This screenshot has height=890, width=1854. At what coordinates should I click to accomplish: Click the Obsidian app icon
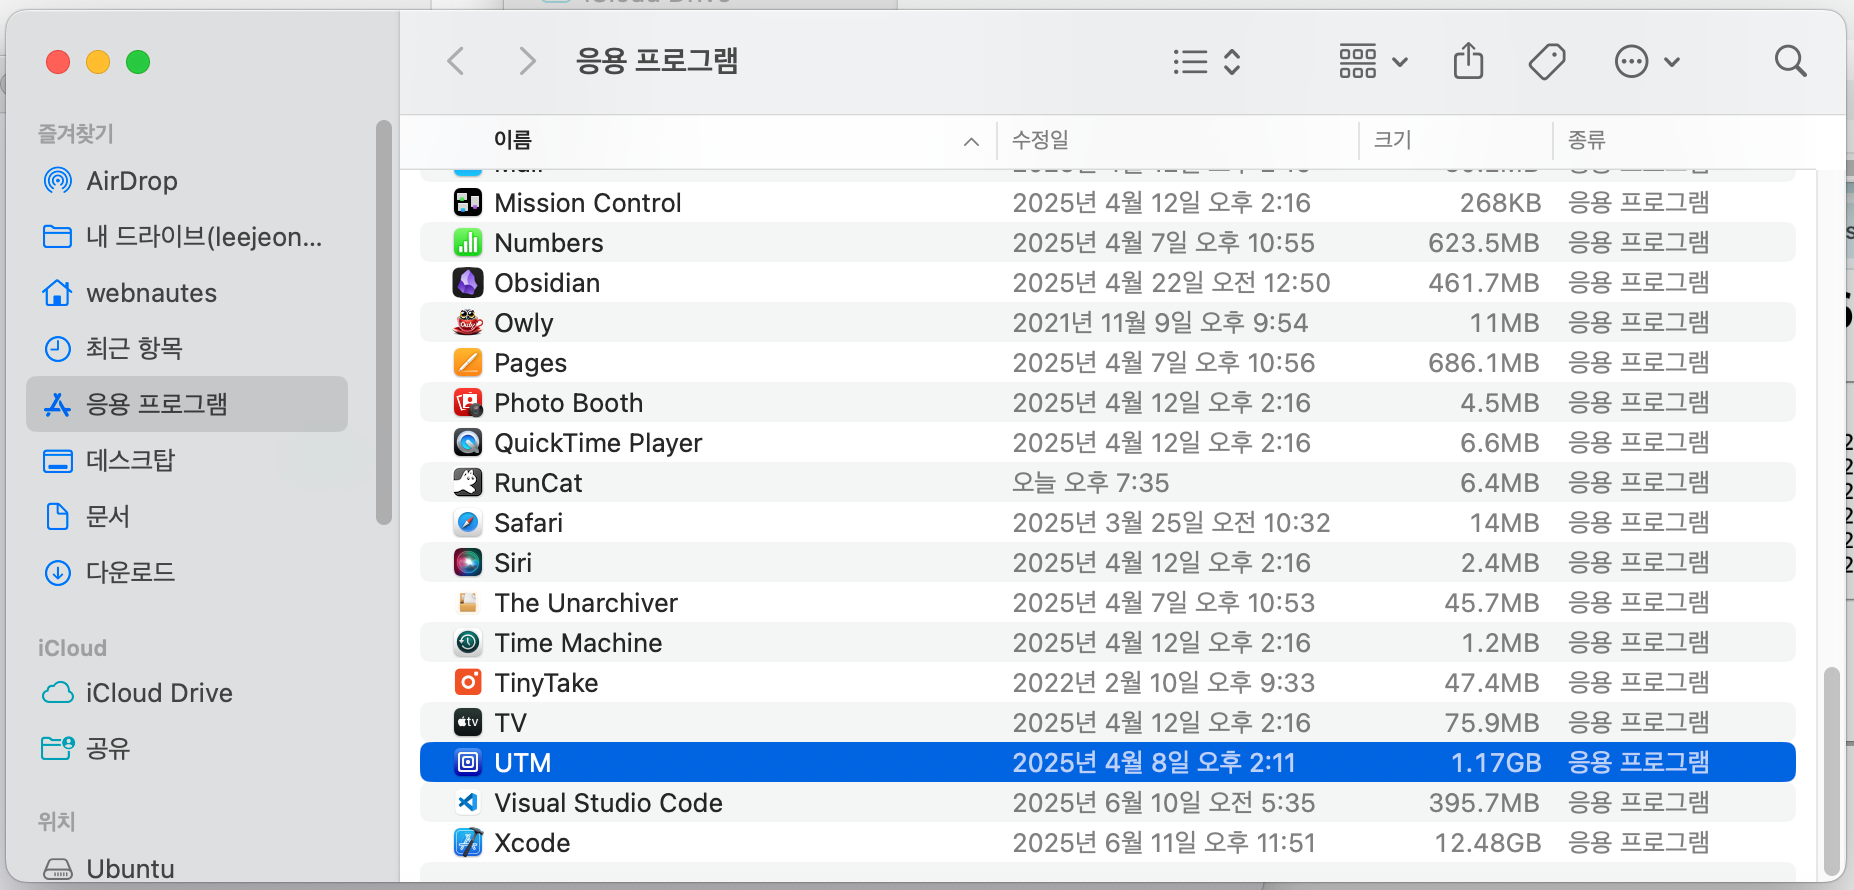468,283
